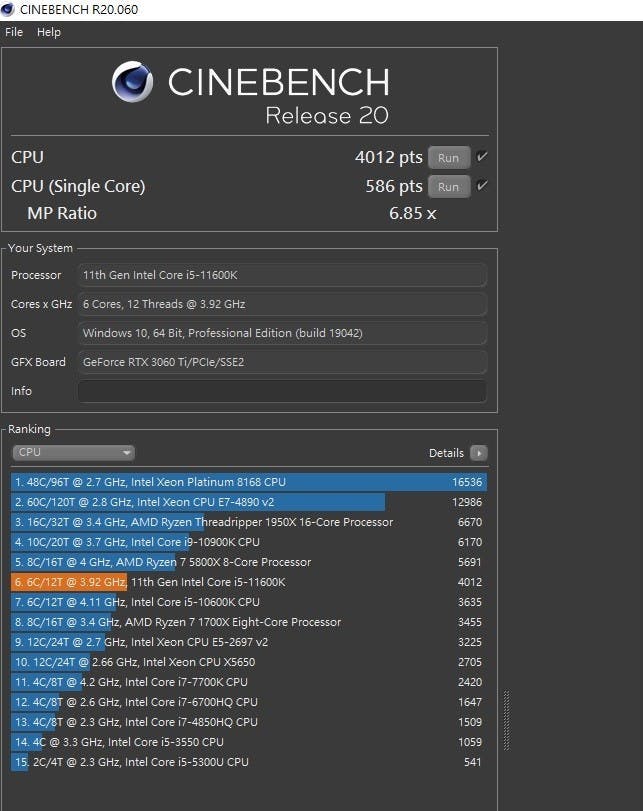Select ranking row AMD Ryzen 7 5800X
The image size is (643, 811).
click(248, 562)
